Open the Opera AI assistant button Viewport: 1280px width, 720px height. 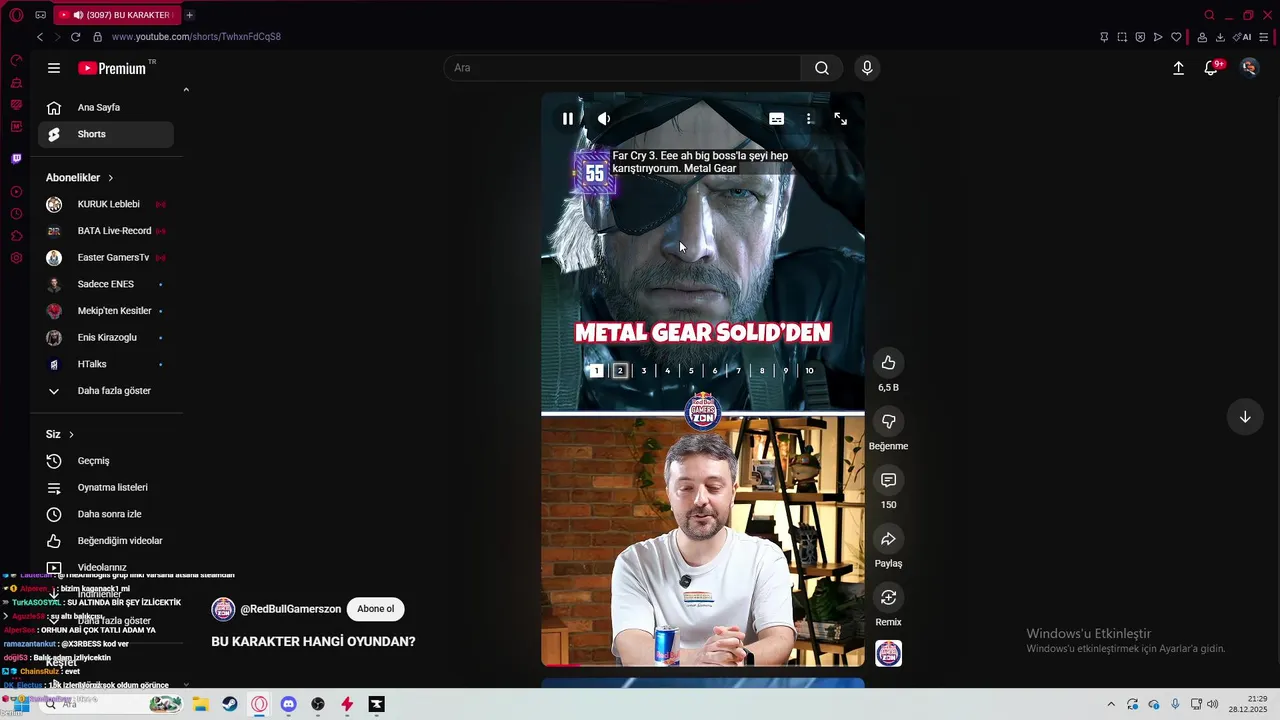pos(1242,37)
